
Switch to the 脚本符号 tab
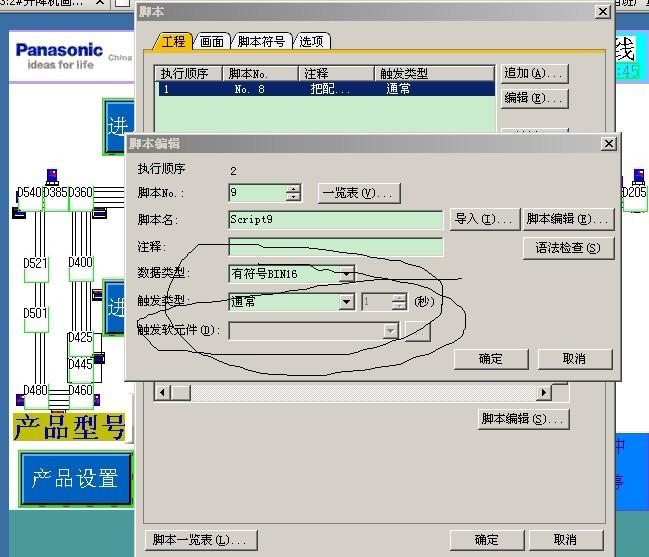pyautogui.click(x=263, y=41)
